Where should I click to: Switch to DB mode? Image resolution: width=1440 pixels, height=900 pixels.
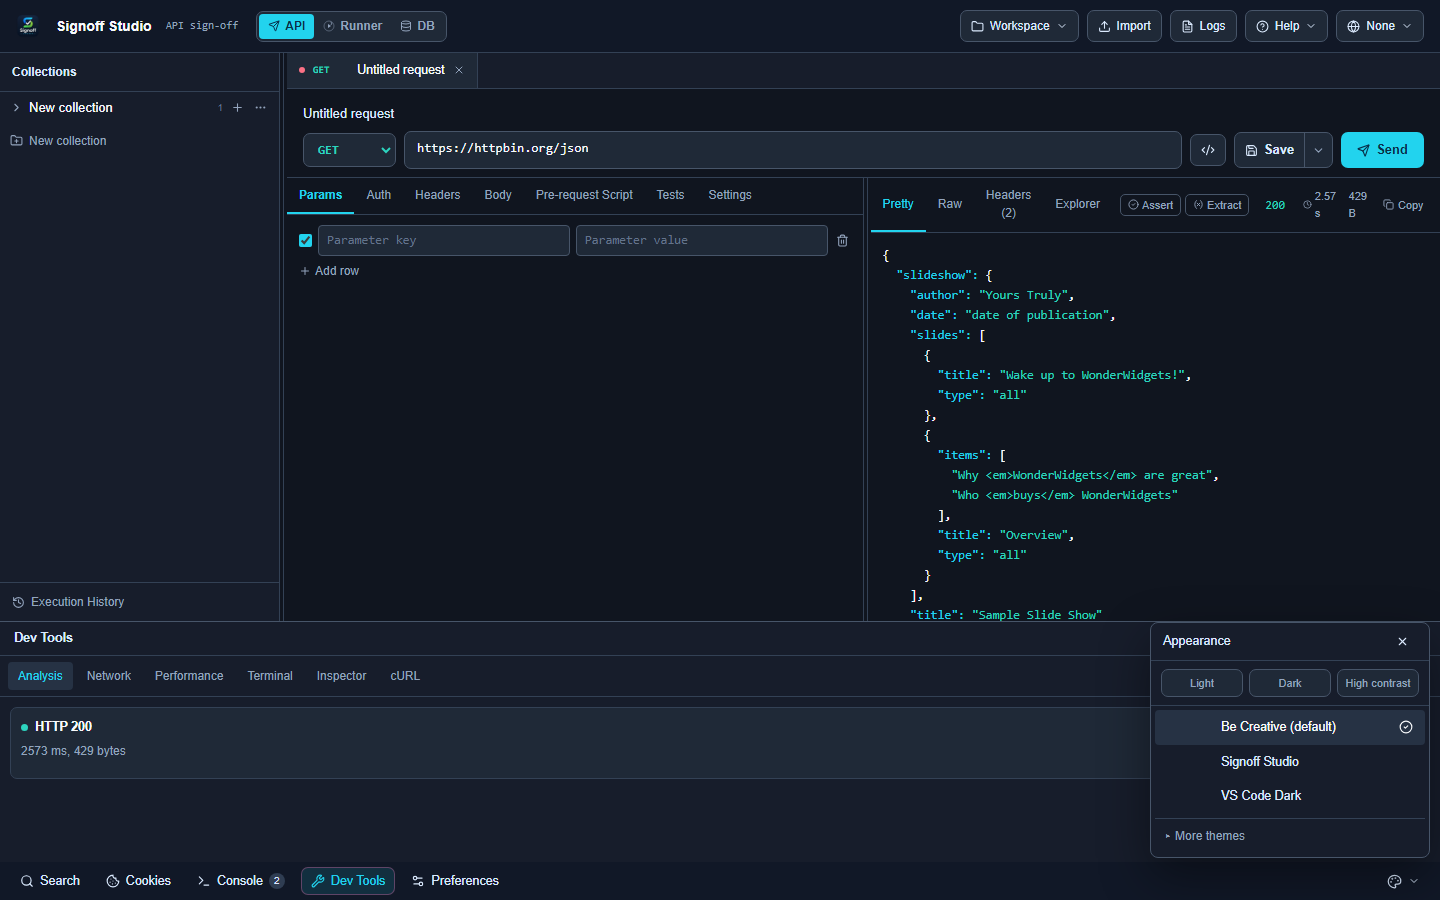tap(418, 26)
